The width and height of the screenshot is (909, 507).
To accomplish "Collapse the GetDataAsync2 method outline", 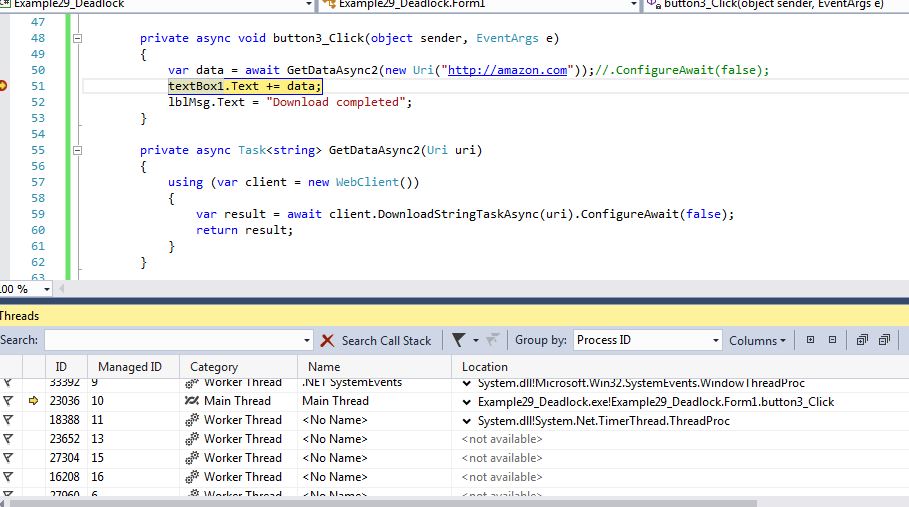I will pyautogui.click(x=77, y=151).
